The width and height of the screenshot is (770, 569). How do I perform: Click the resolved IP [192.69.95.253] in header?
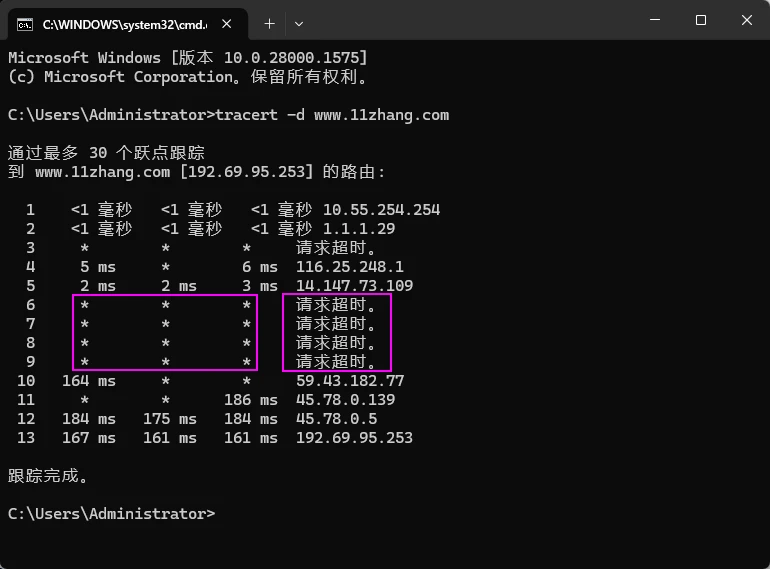tap(247, 172)
